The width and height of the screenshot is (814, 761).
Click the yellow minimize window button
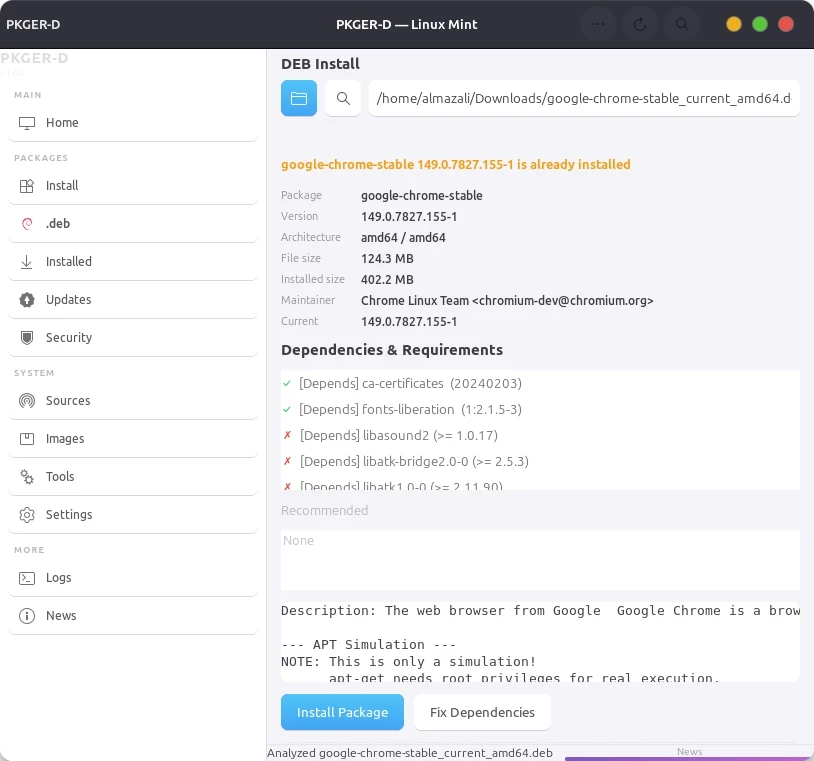coord(734,24)
